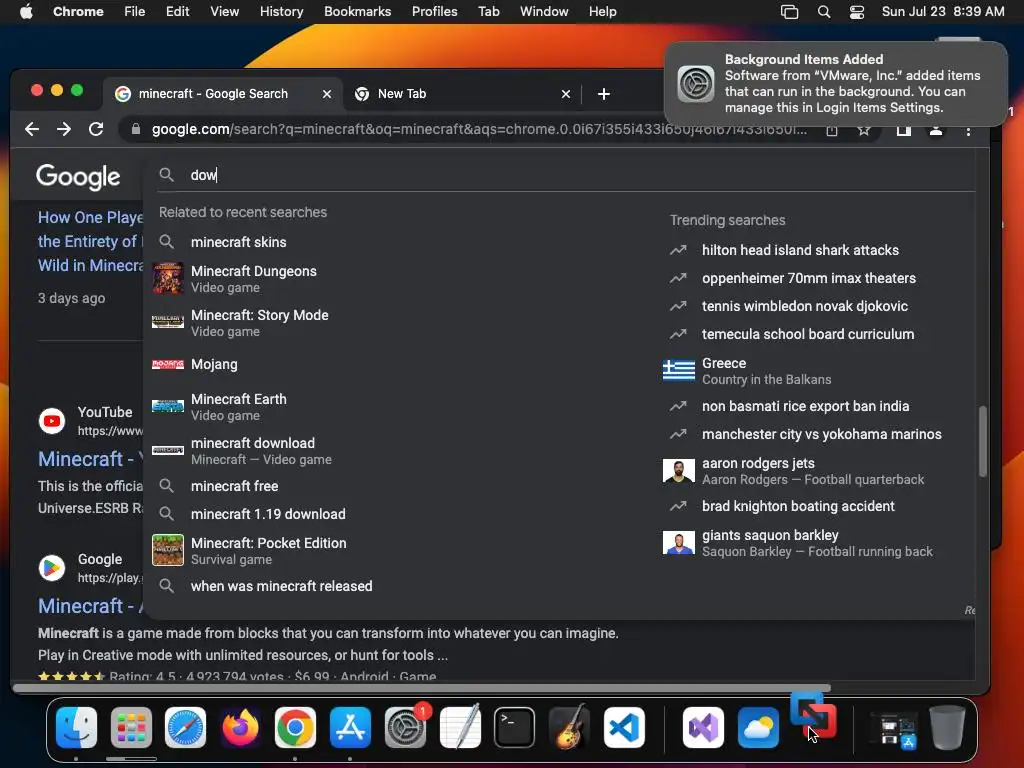Open the Chrome profile icon
Screen dimensions: 1024x768
click(936, 130)
